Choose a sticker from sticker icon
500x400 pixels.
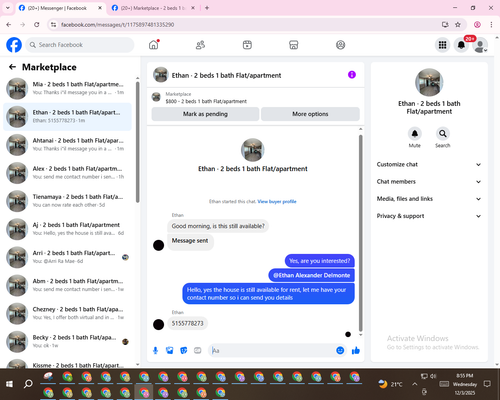pyautogui.click(x=184, y=350)
